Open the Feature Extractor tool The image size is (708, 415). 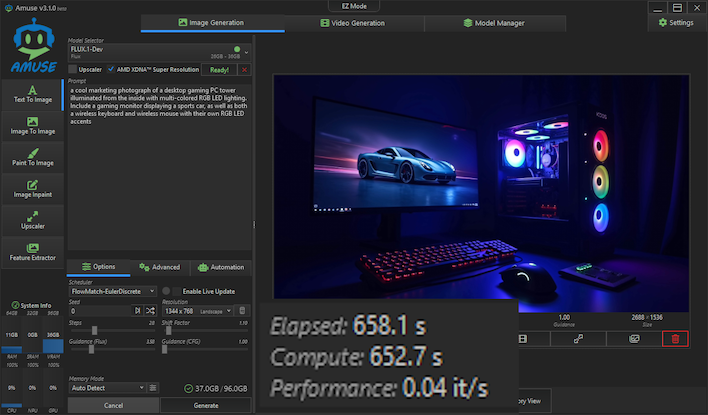pyautogui.click(x=33, y=252)
